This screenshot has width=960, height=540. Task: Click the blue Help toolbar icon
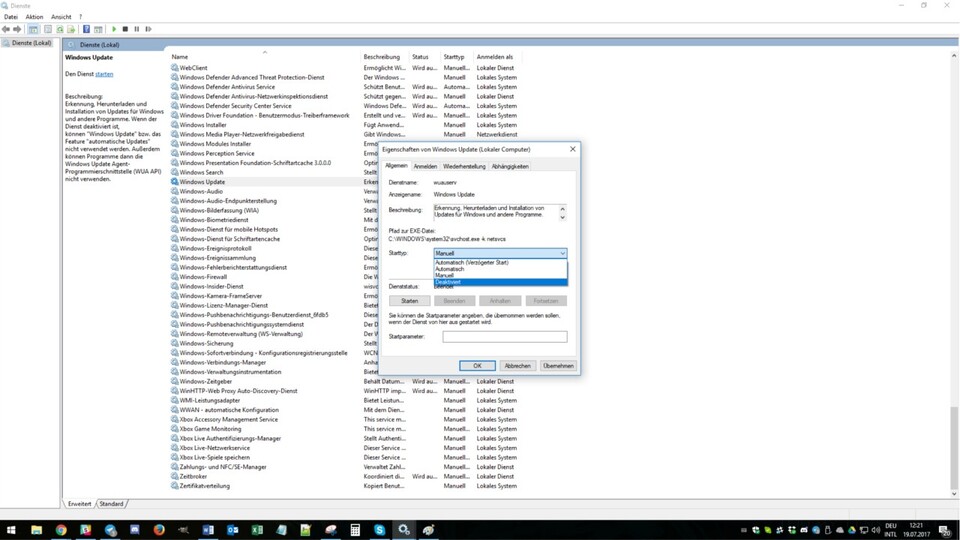point(85,29)
